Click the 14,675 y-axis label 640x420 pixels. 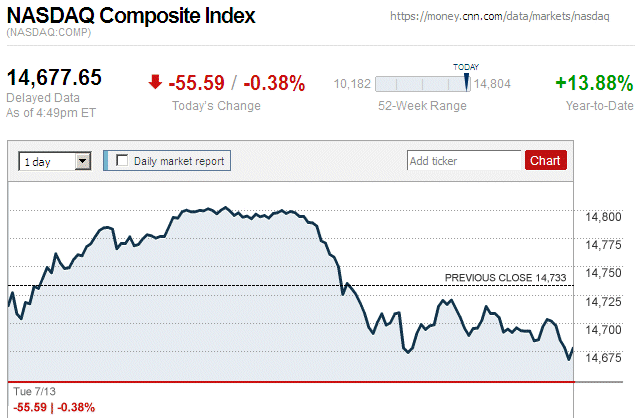tap(603, 358)
